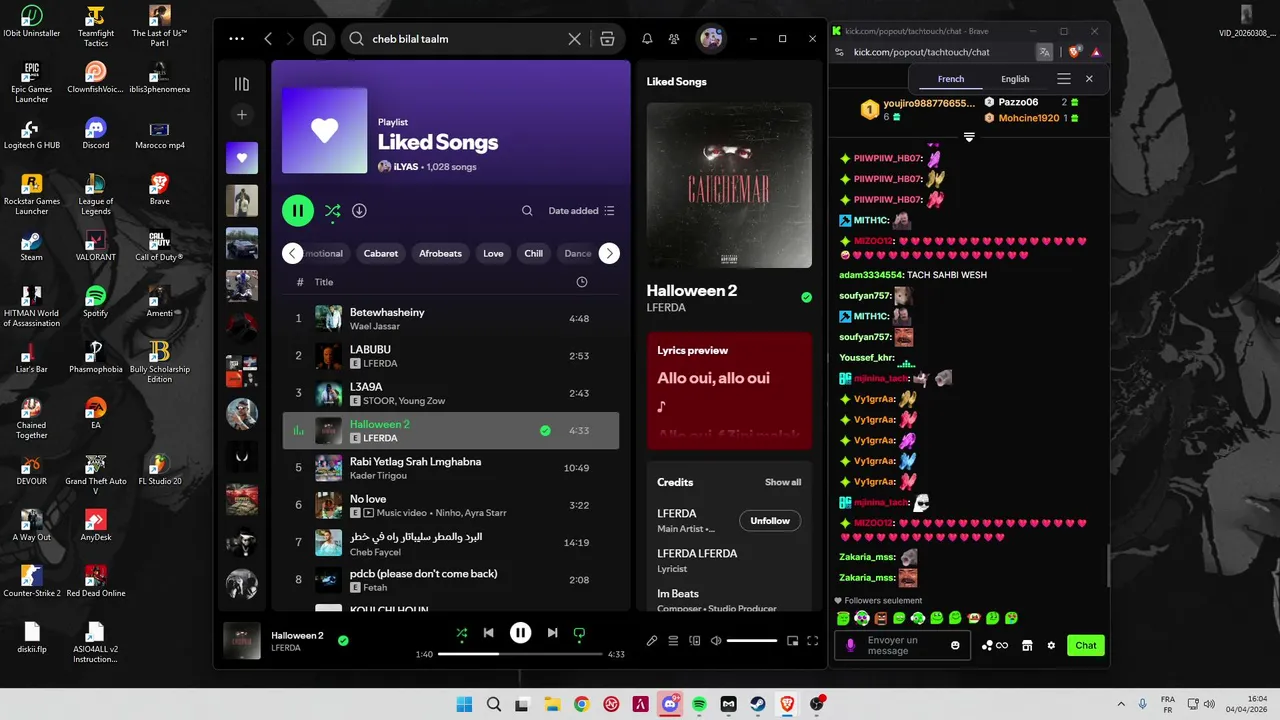This screenshot has height=720, width=1280.
Task: Open the translate icon in Brave address bar
Action: [1045, 52]
